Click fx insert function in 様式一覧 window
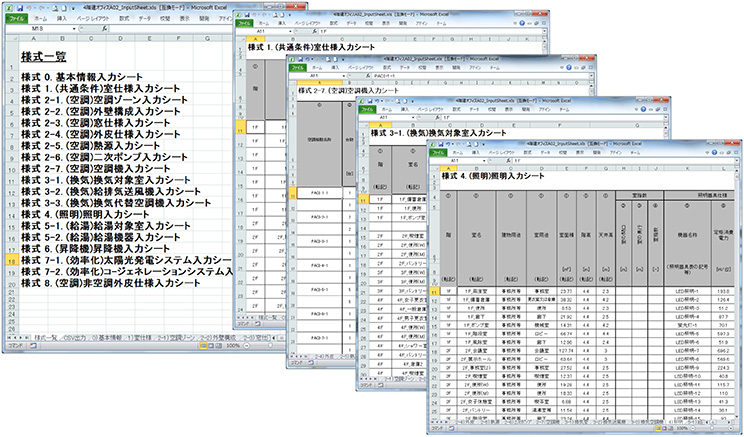 click(x=104, y=28)
